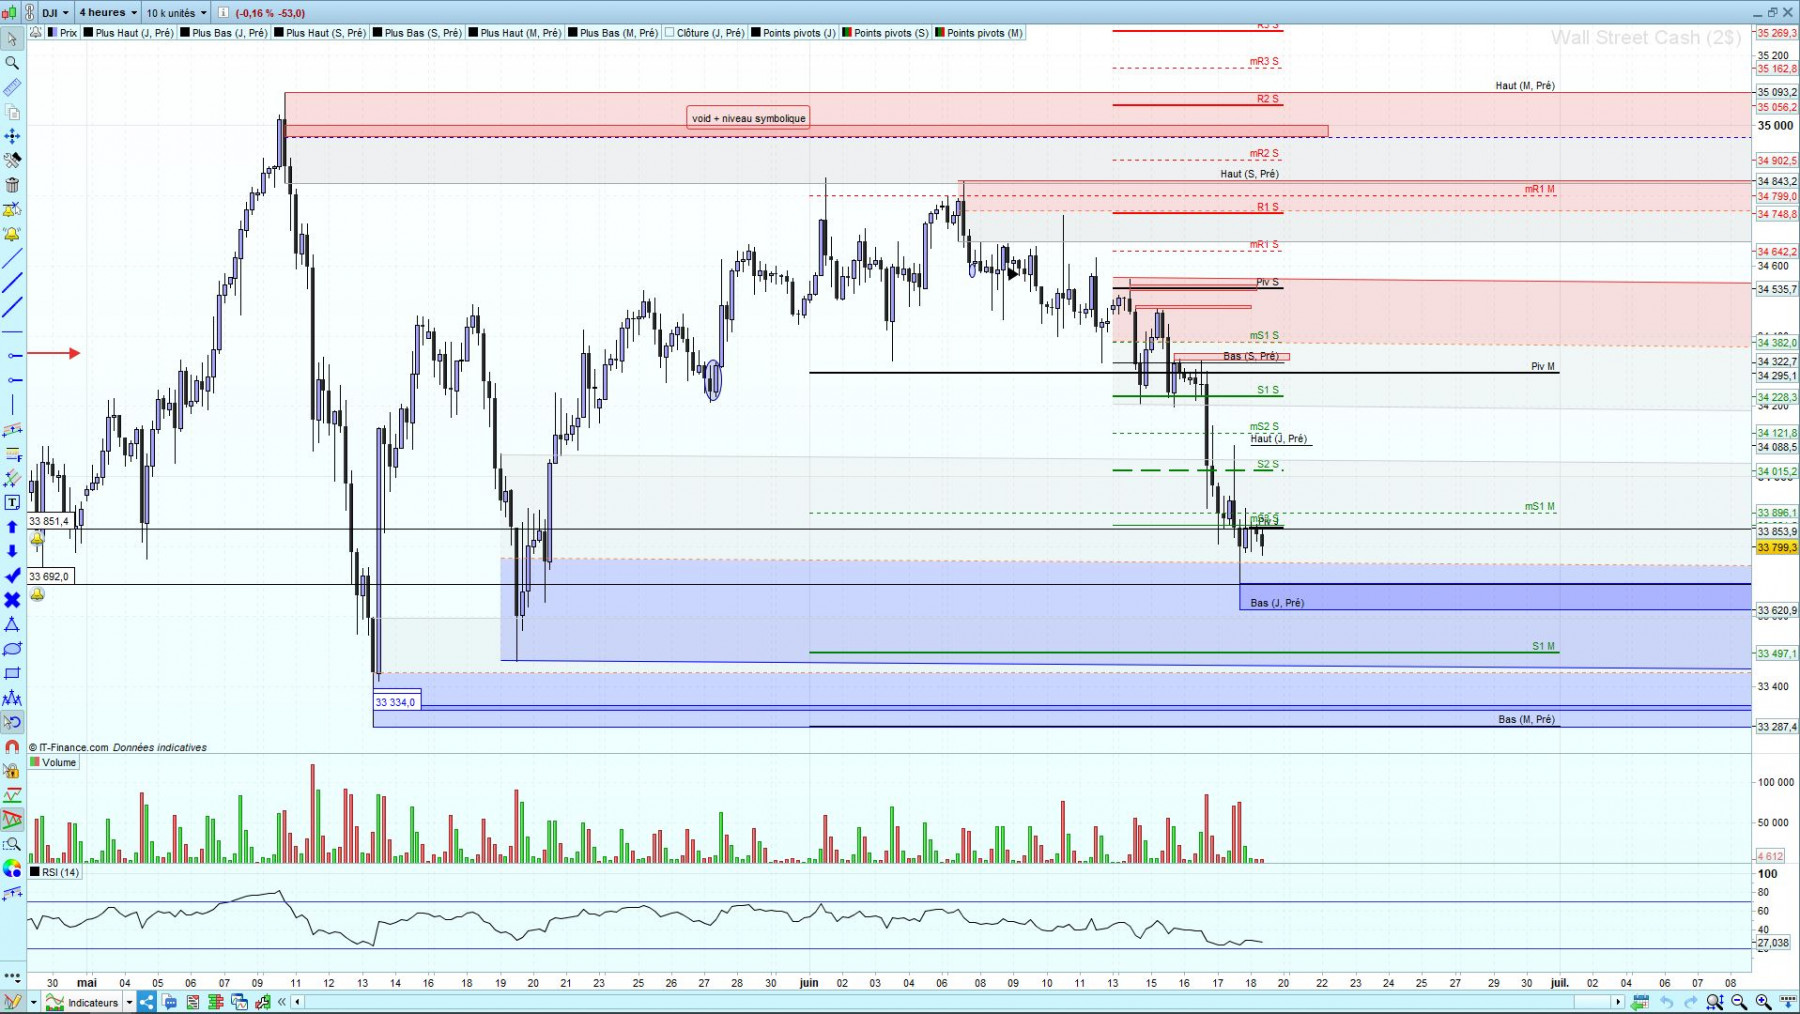
Task: Click the info icon beside unit selector
Action: pyautogui.click(x=222, y=13)
